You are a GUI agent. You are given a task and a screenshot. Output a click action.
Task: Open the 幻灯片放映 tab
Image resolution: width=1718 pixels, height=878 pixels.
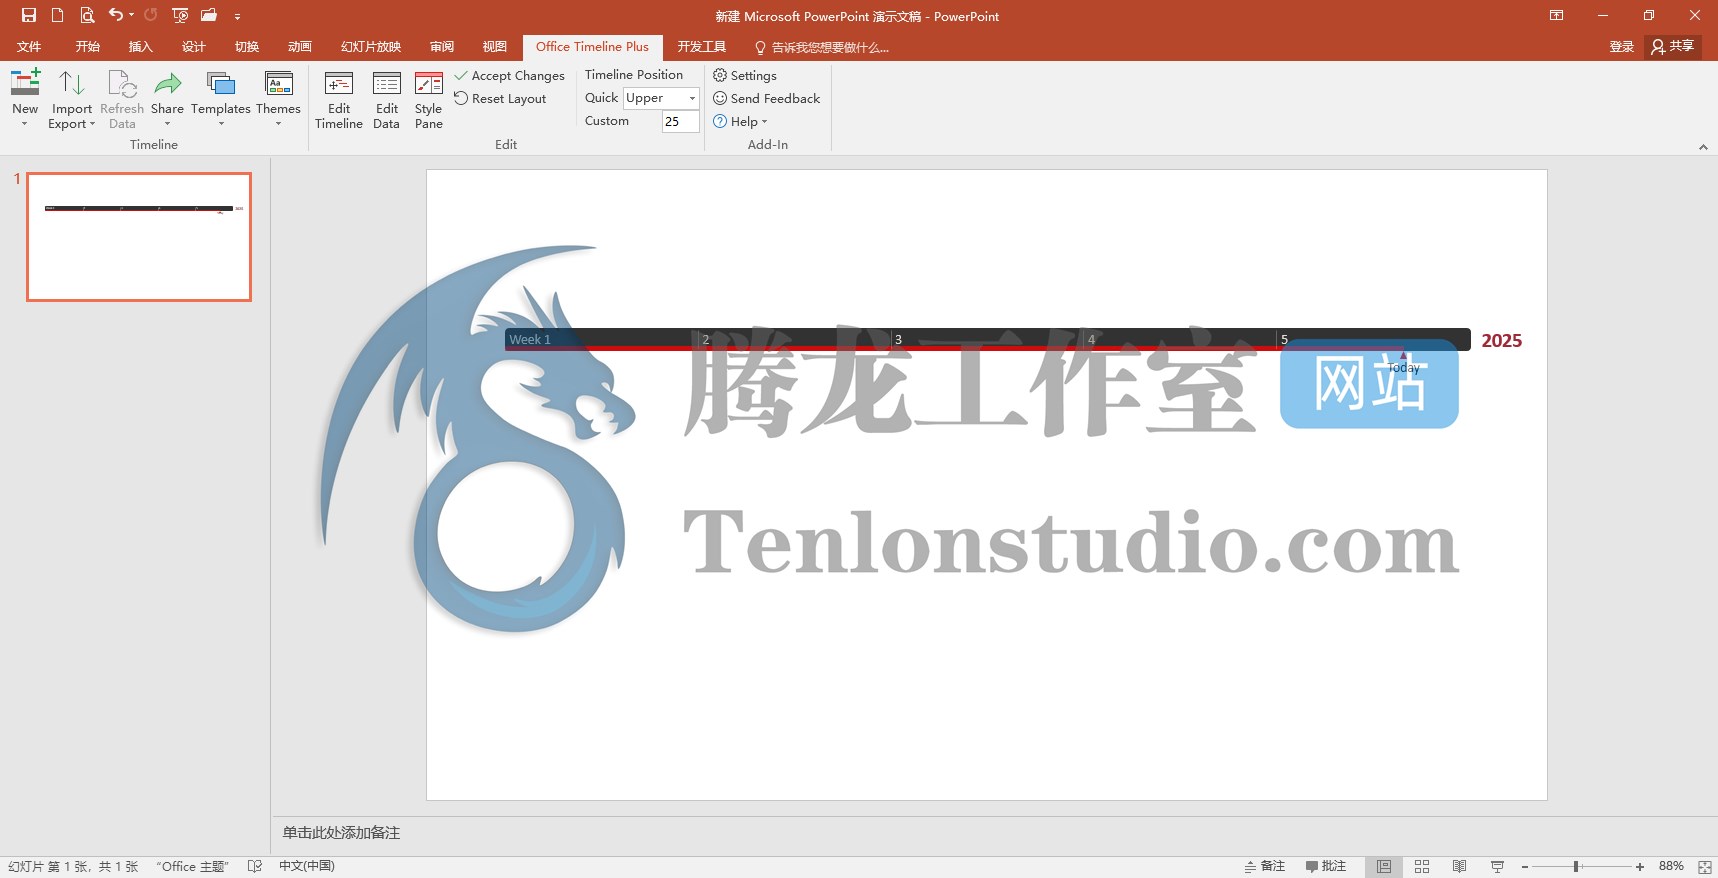coord(370,47)
